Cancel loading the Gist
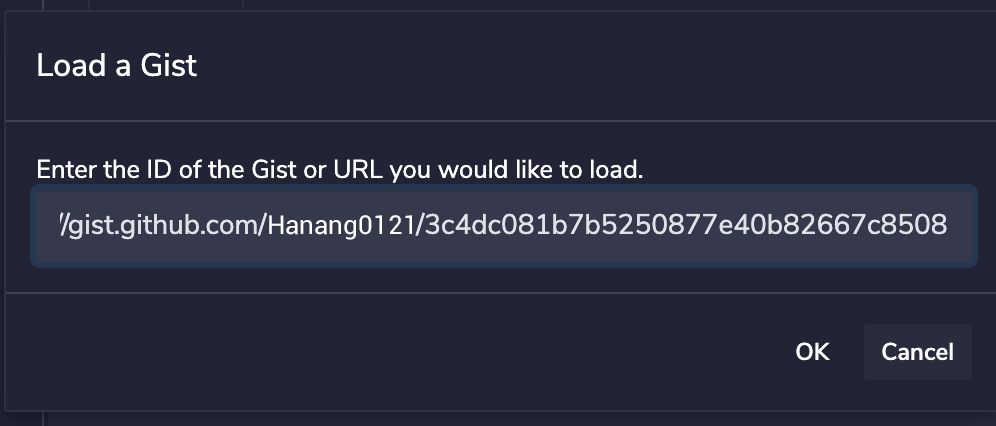This screenshot has width=996, height=426. click(917, 352)
